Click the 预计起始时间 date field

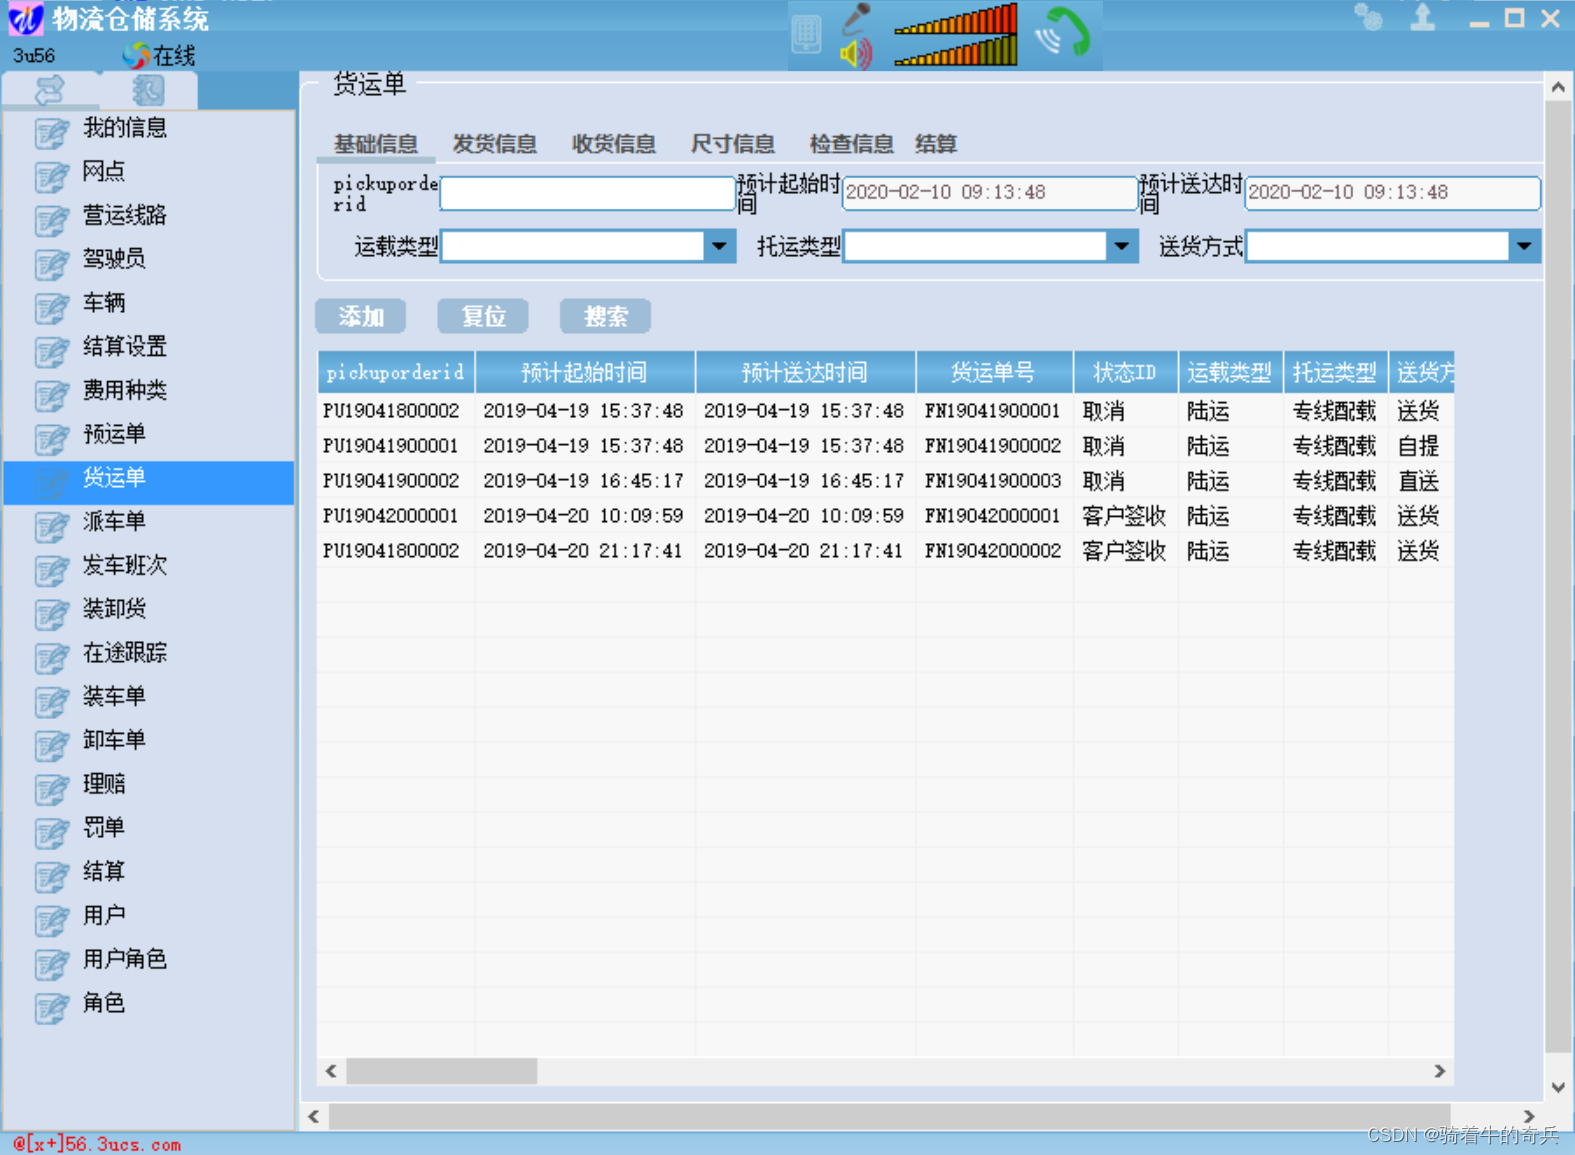[x=990, y=193]
